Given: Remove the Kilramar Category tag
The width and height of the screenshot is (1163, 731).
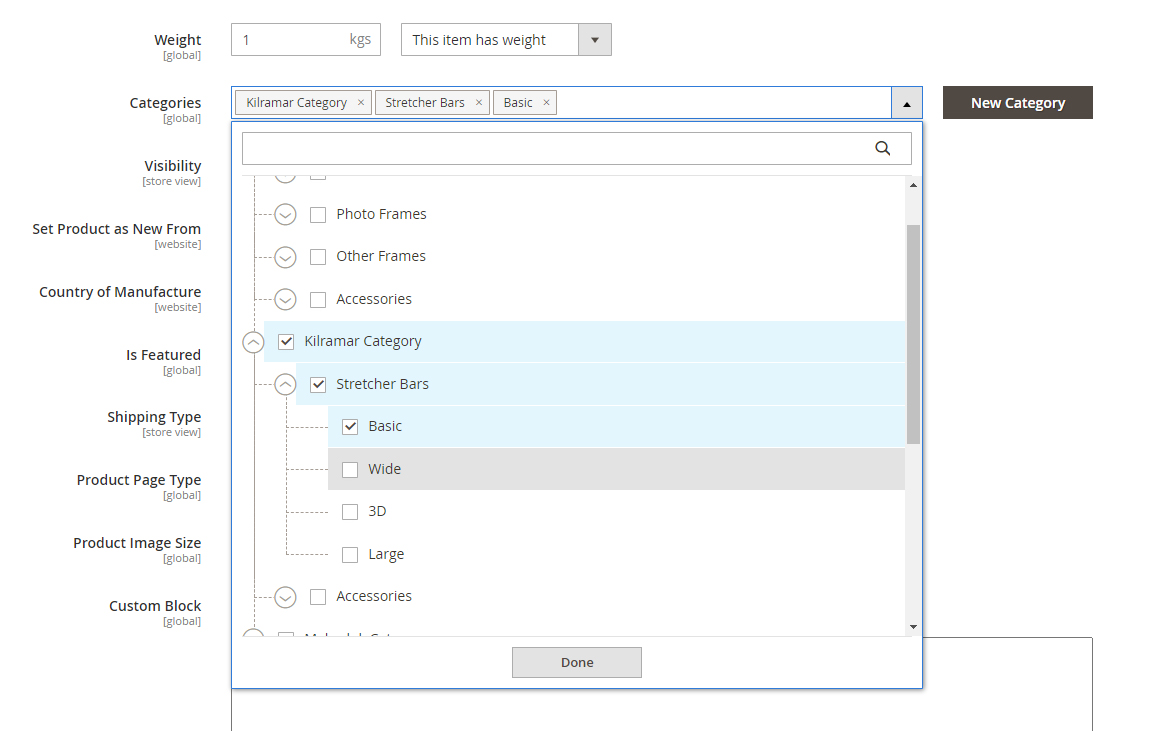Looking at the screenshot, I should point(360,102).
